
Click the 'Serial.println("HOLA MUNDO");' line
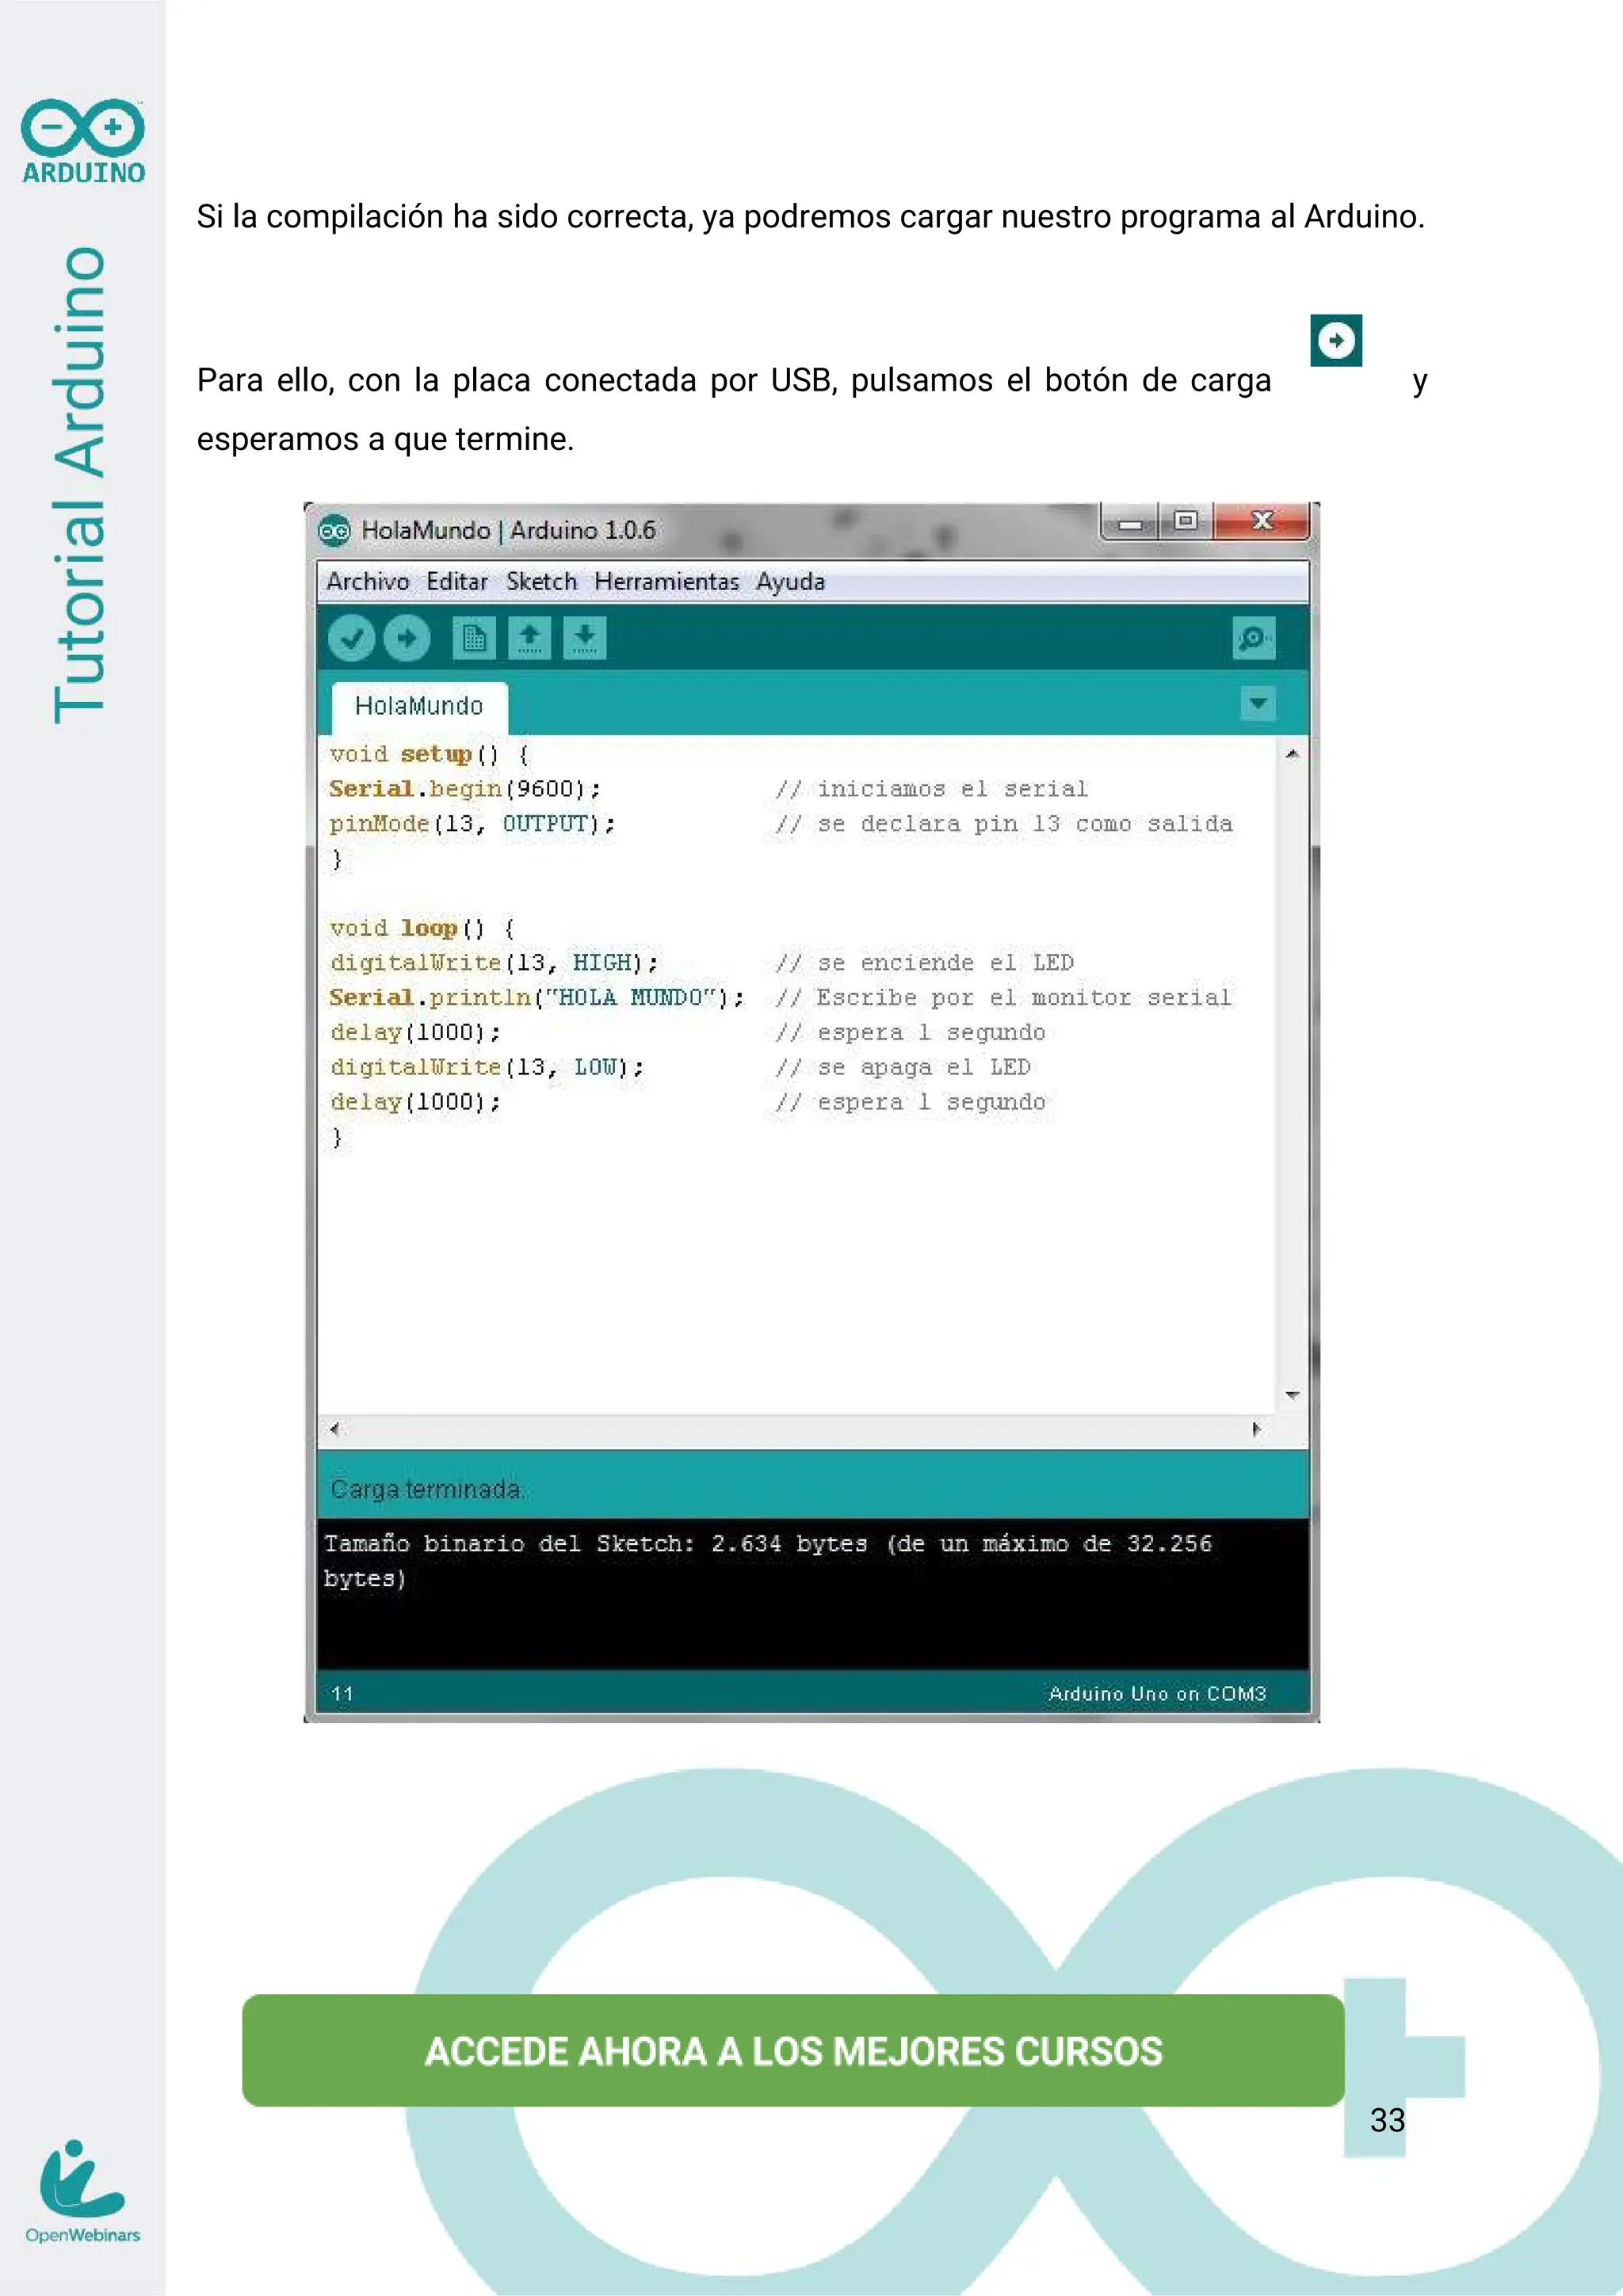click(537, 998)
